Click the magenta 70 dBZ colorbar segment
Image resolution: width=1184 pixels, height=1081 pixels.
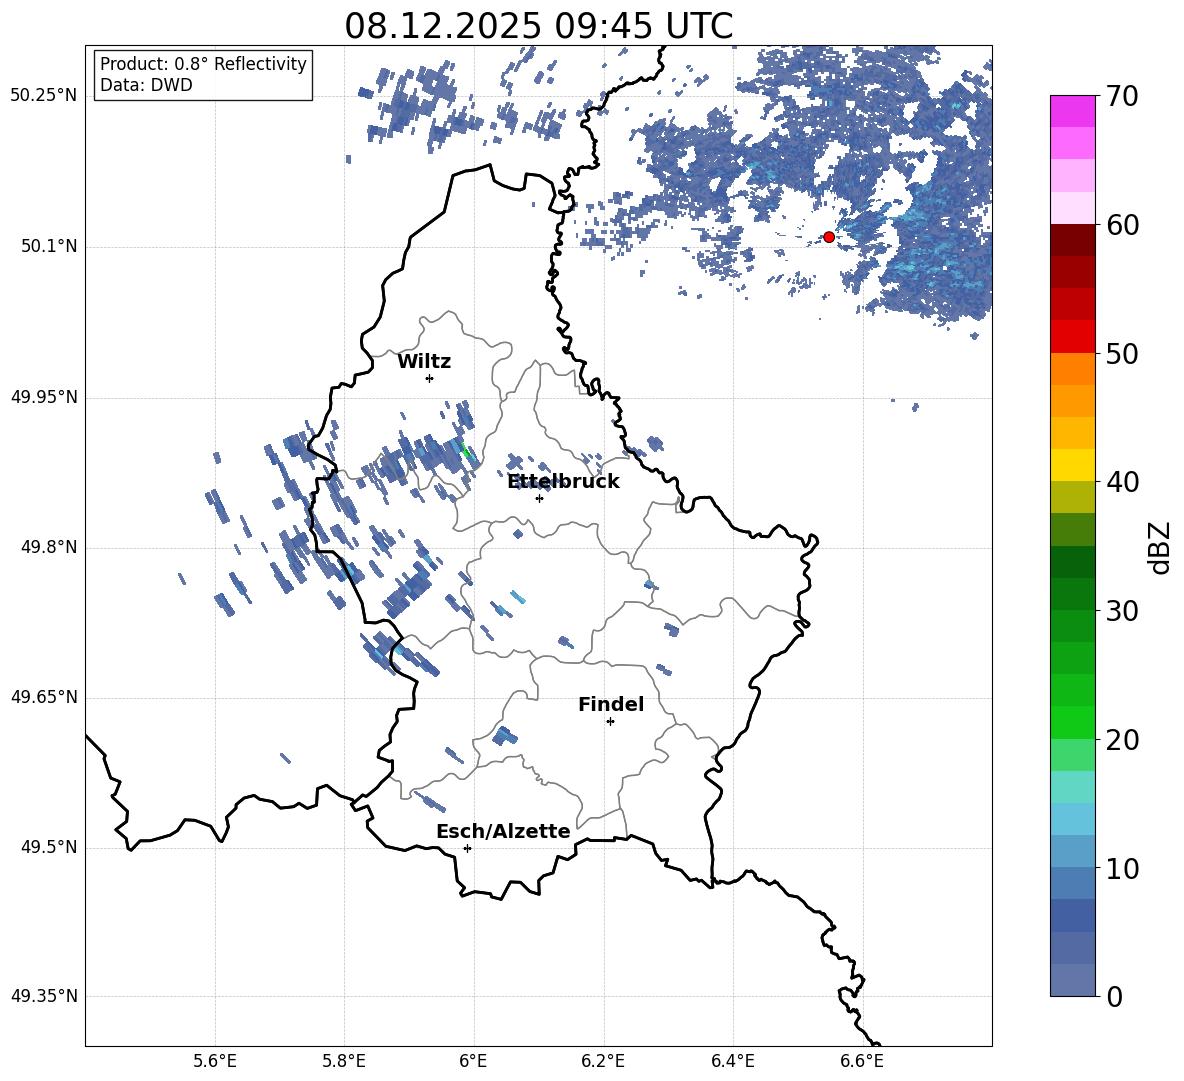click(x=1072, y=111)
